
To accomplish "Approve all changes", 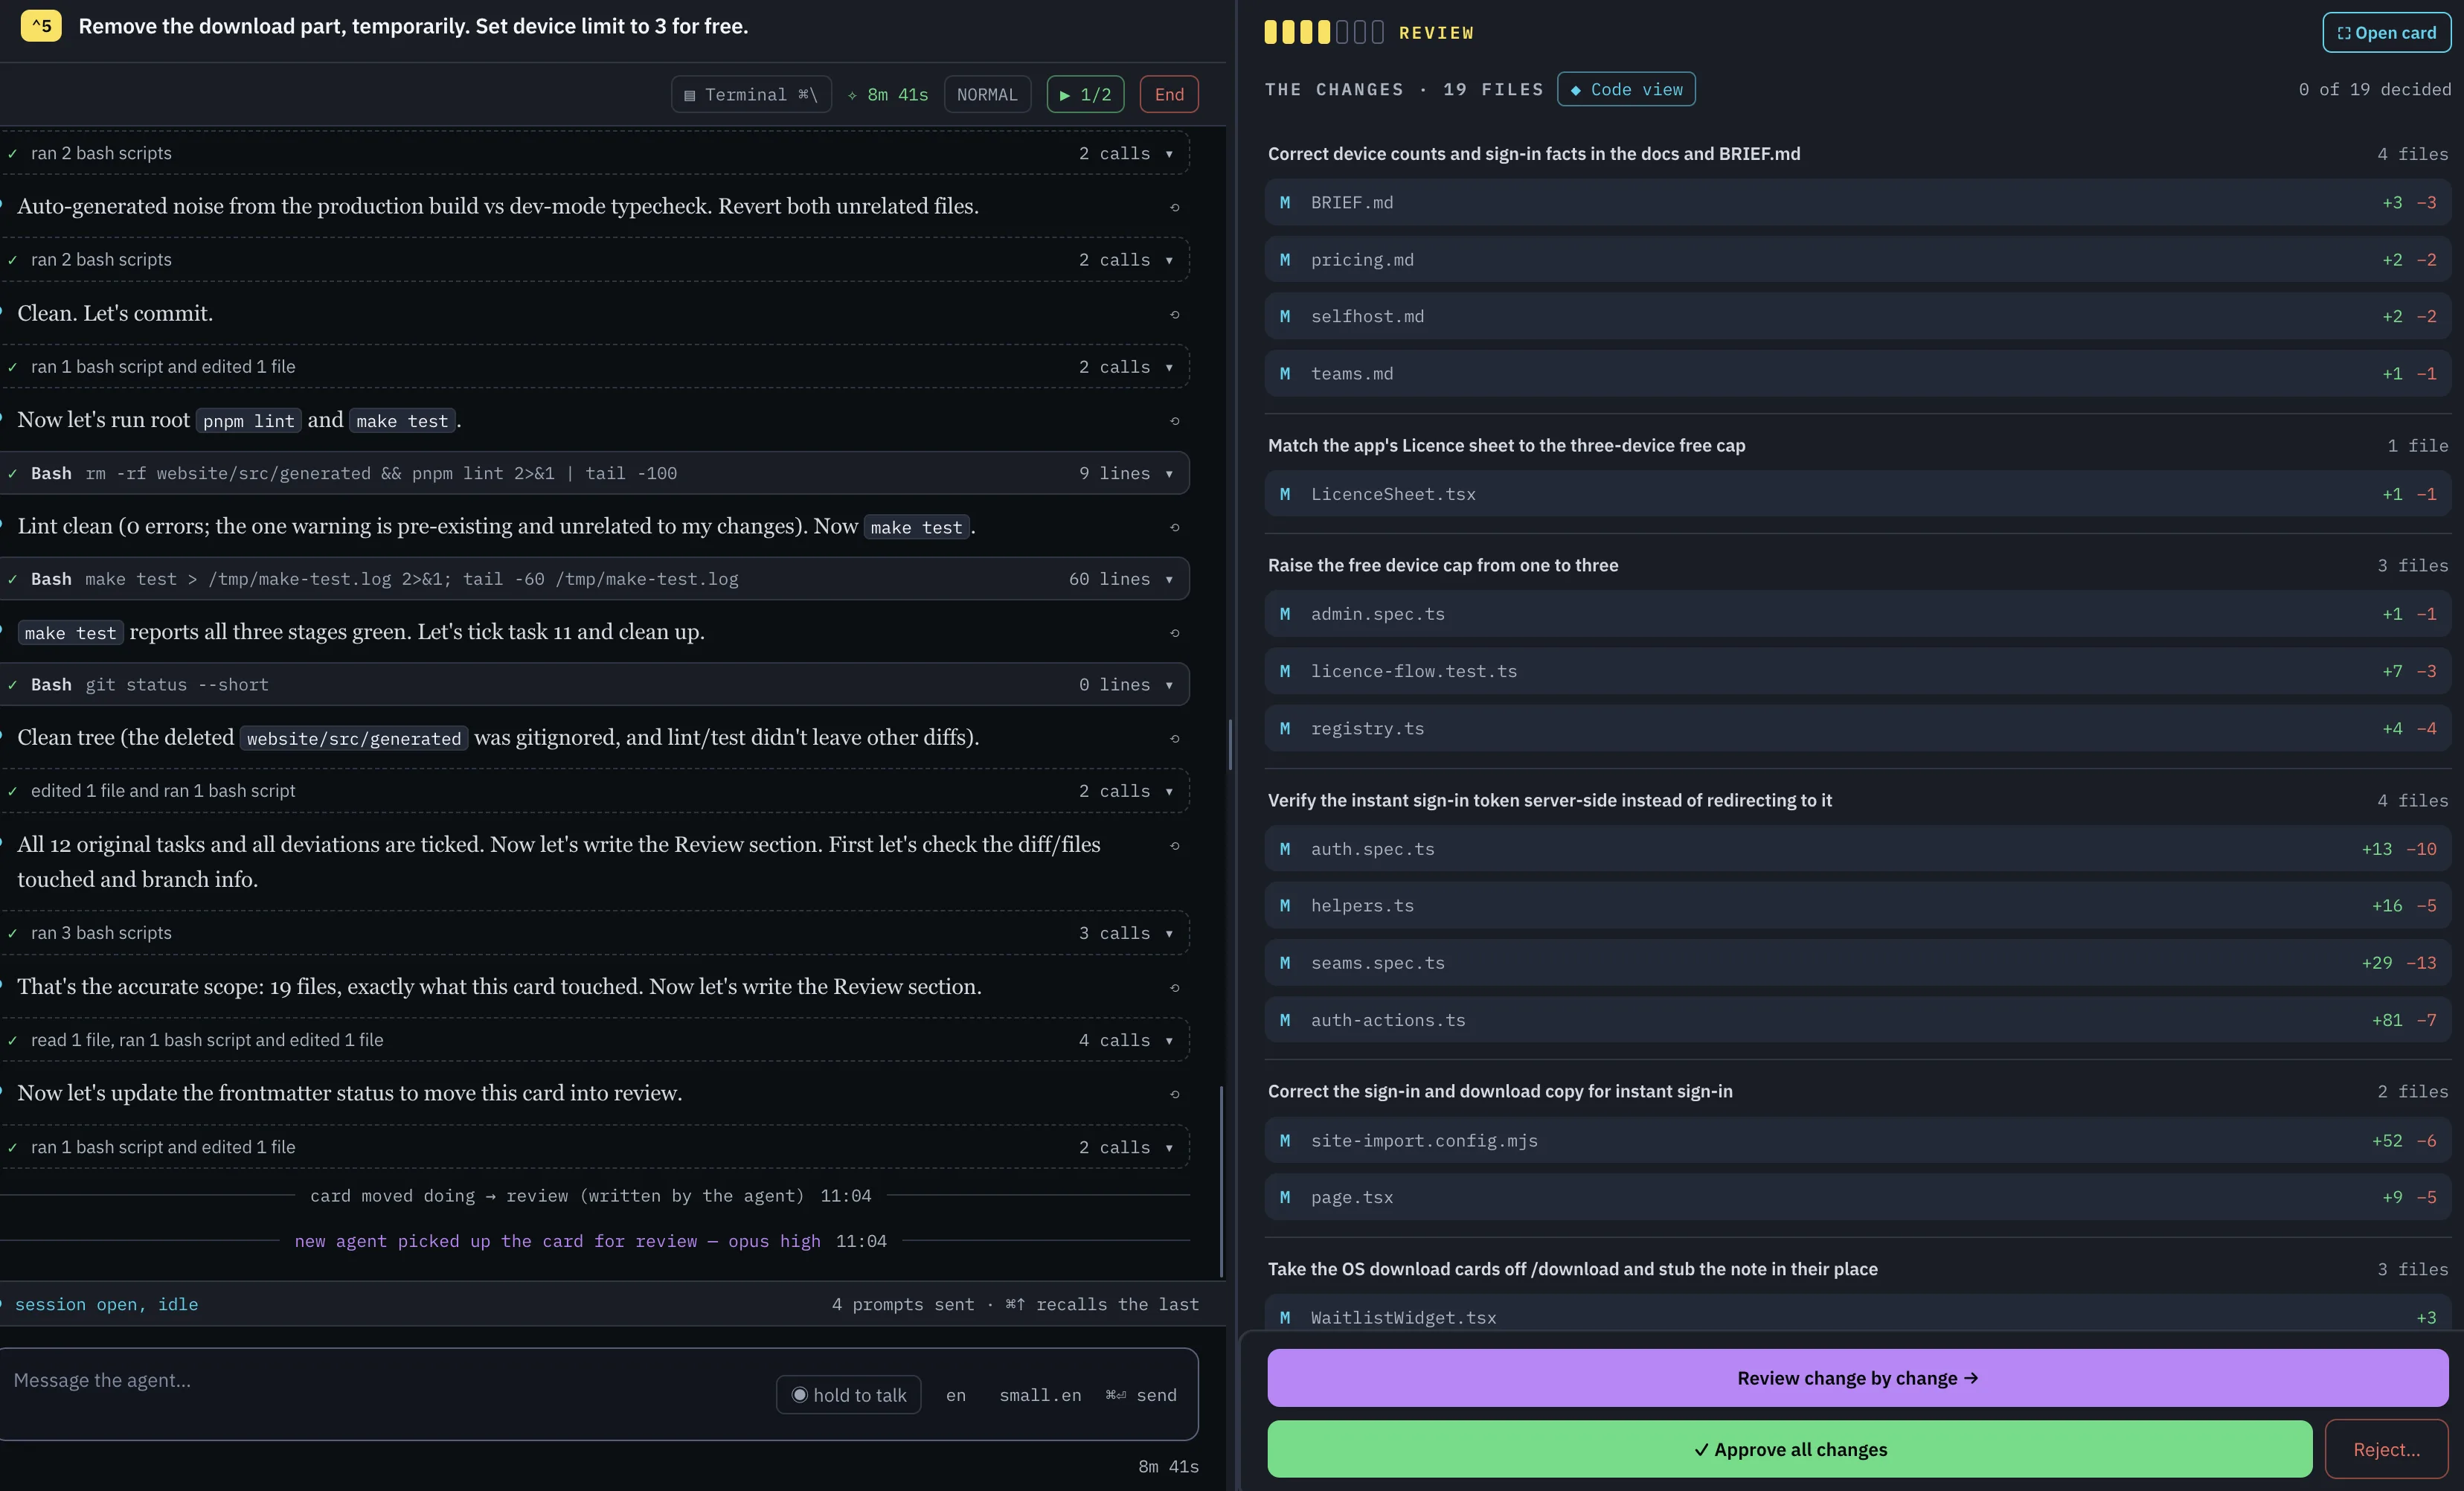I will click(1790, 1449).
